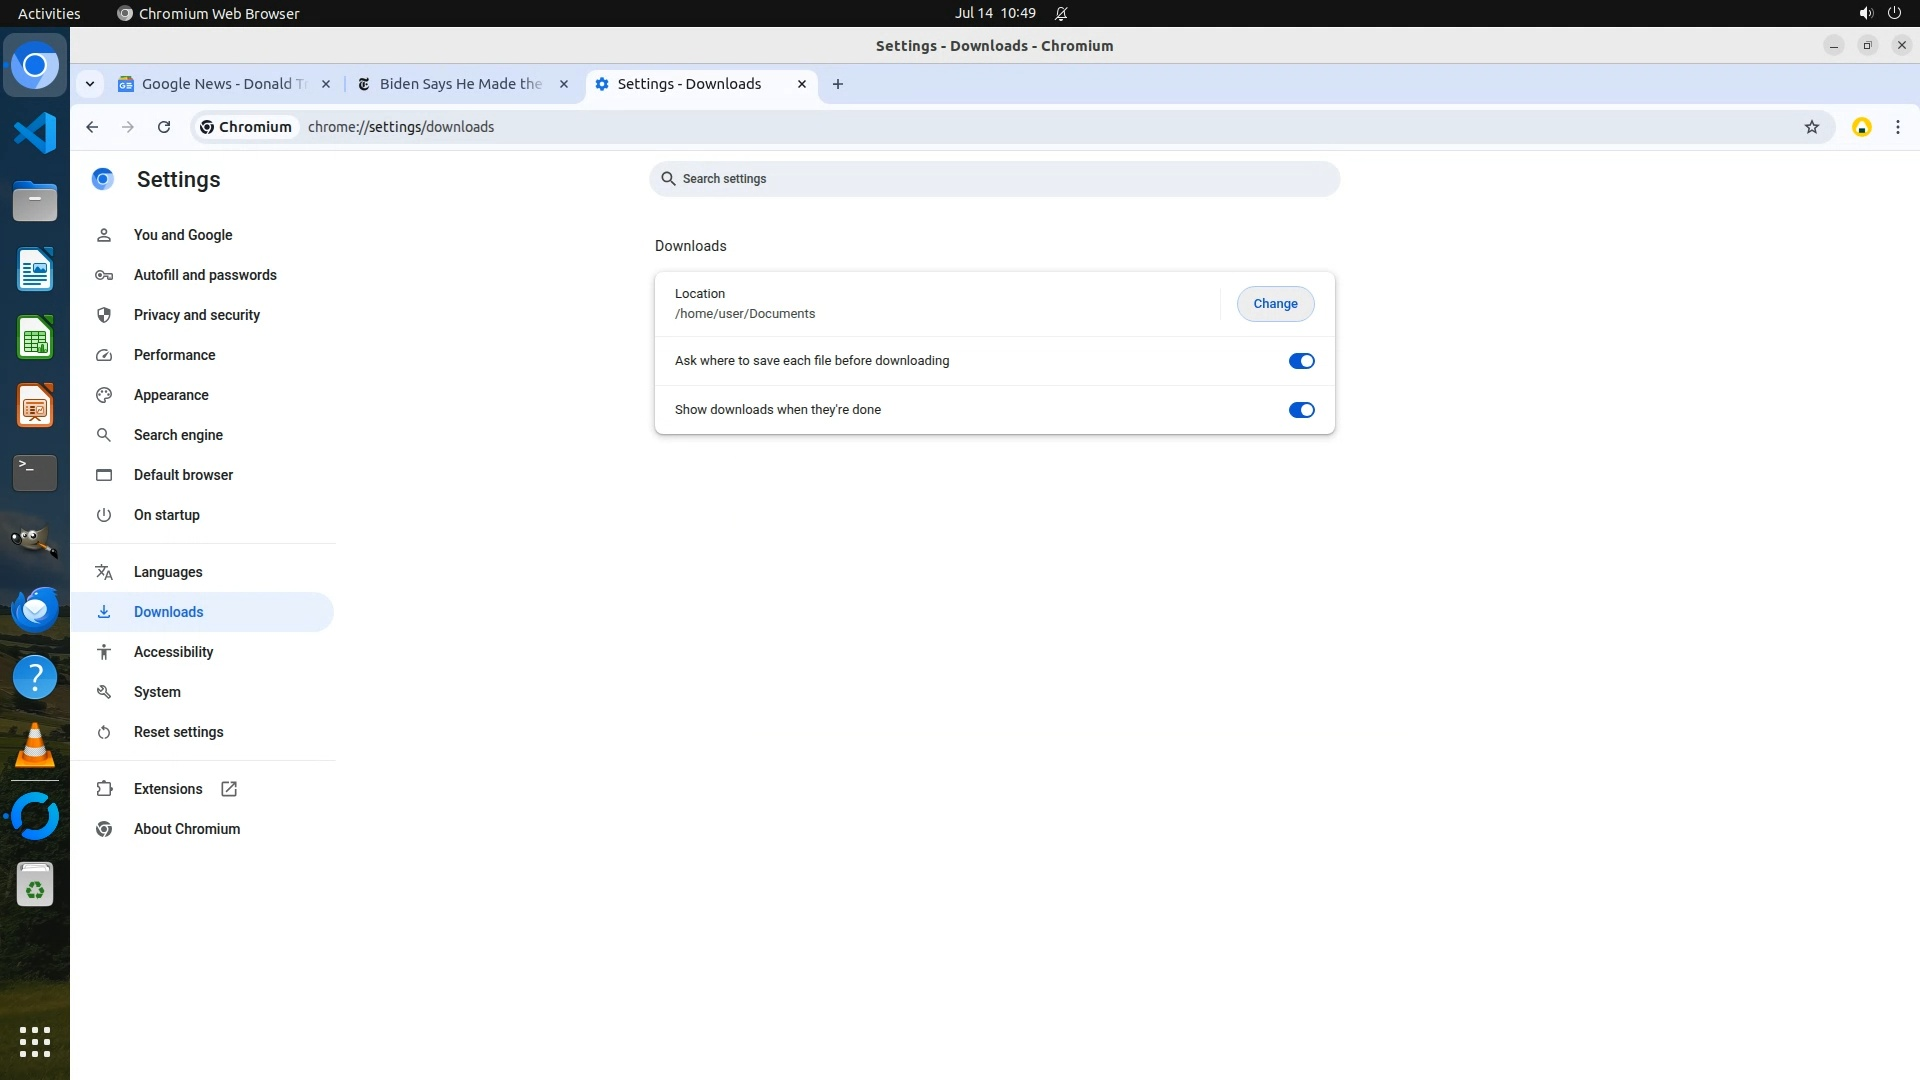Bookmark this page with star icon
Viewport: 1920px width, 1080px height.
1811,127
